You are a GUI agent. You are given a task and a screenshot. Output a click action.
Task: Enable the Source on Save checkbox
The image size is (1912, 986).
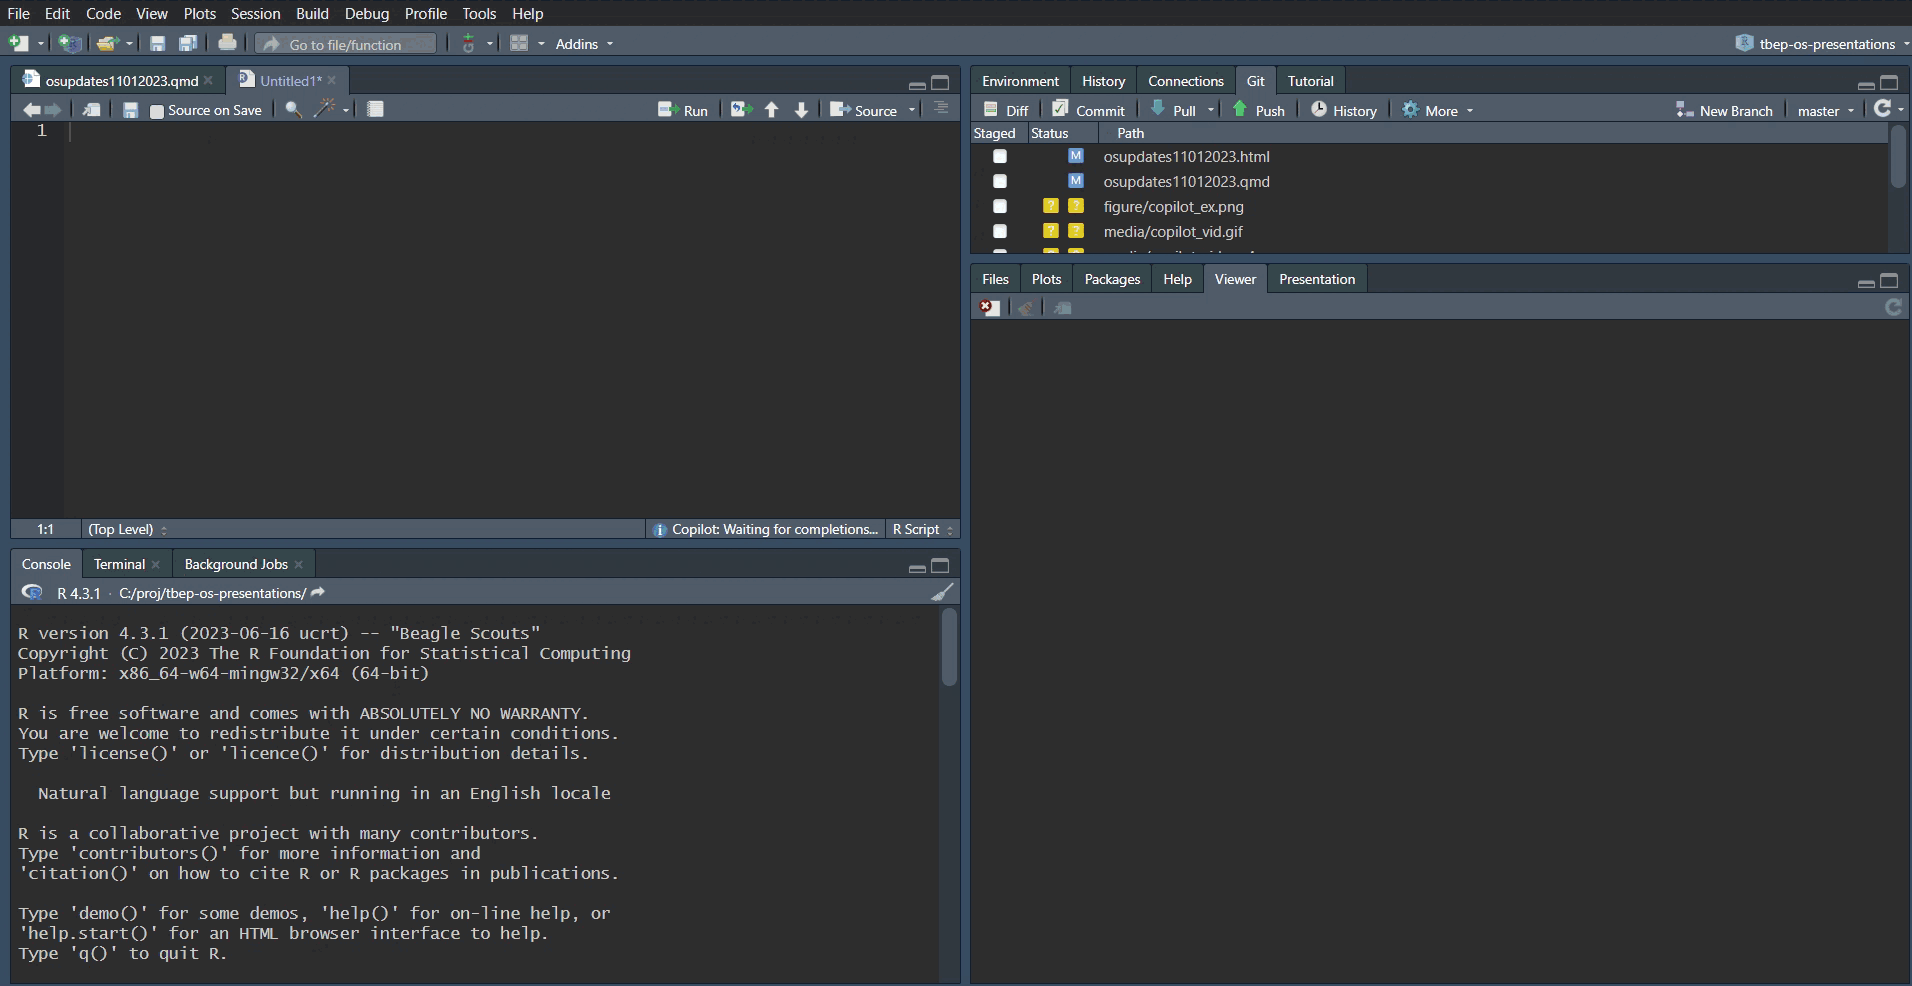point(157,111)
